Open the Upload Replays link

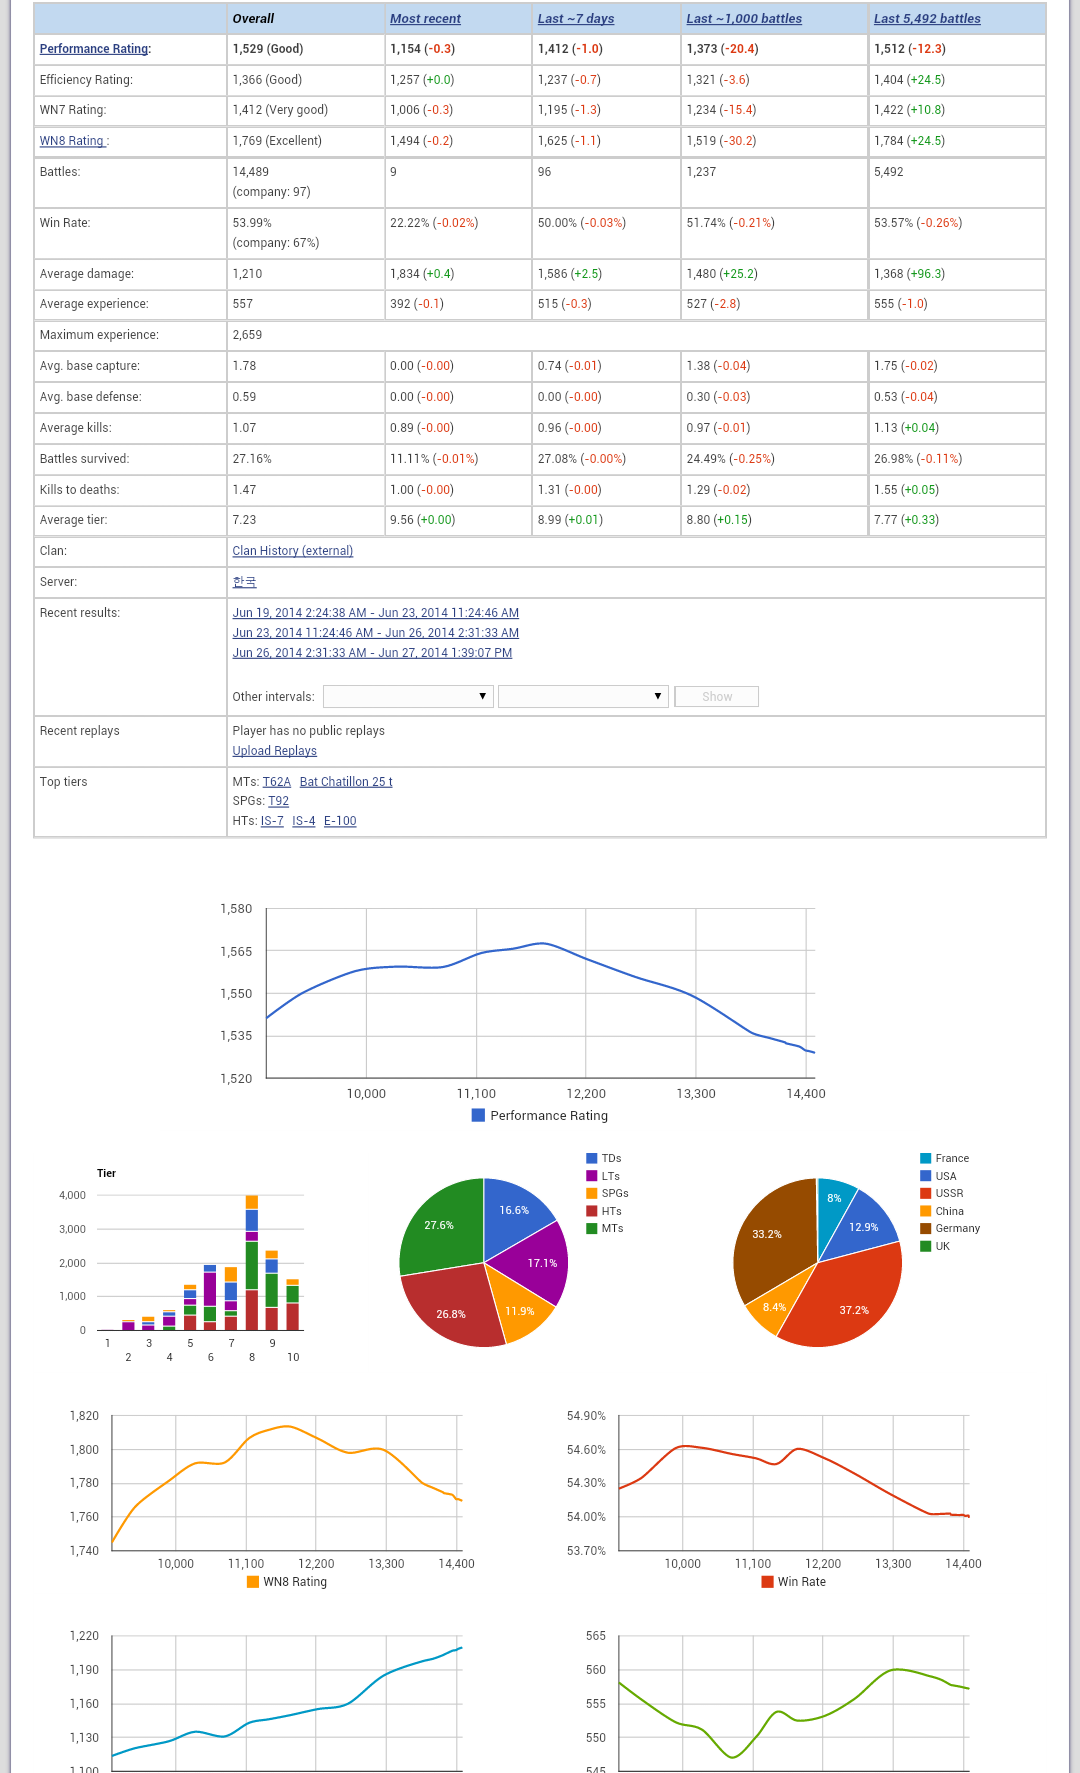(x=274, y=751)
